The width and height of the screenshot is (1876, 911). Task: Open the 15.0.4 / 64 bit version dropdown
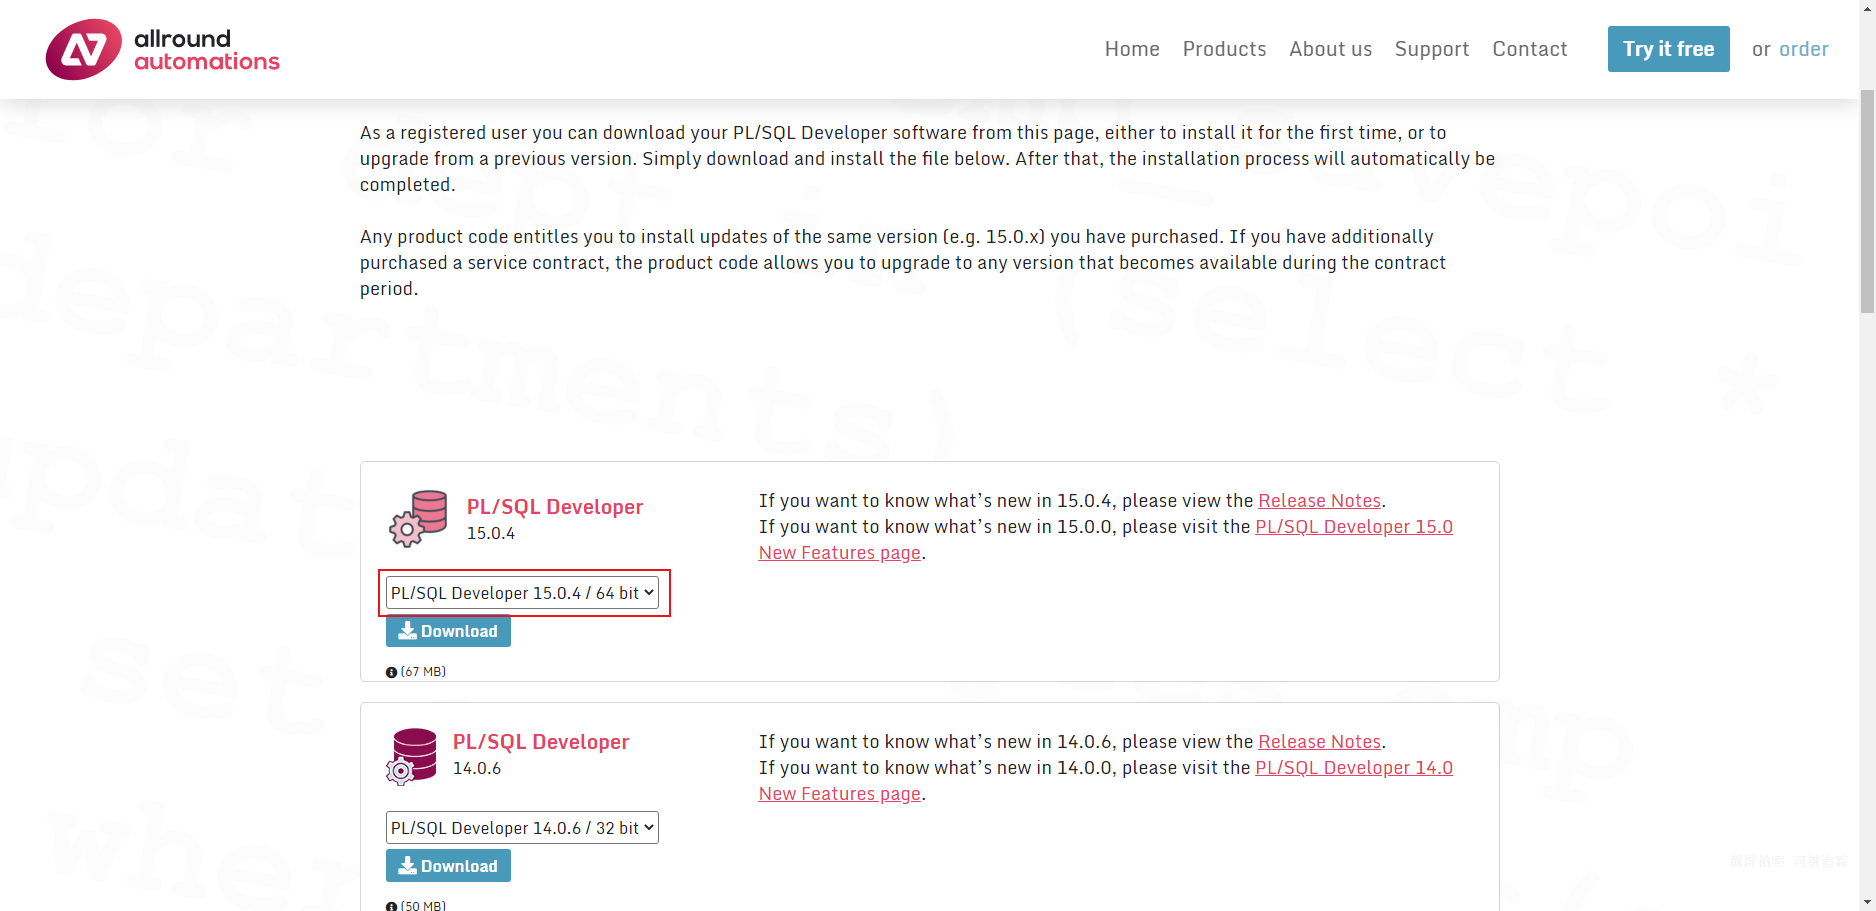coord(522,593)
